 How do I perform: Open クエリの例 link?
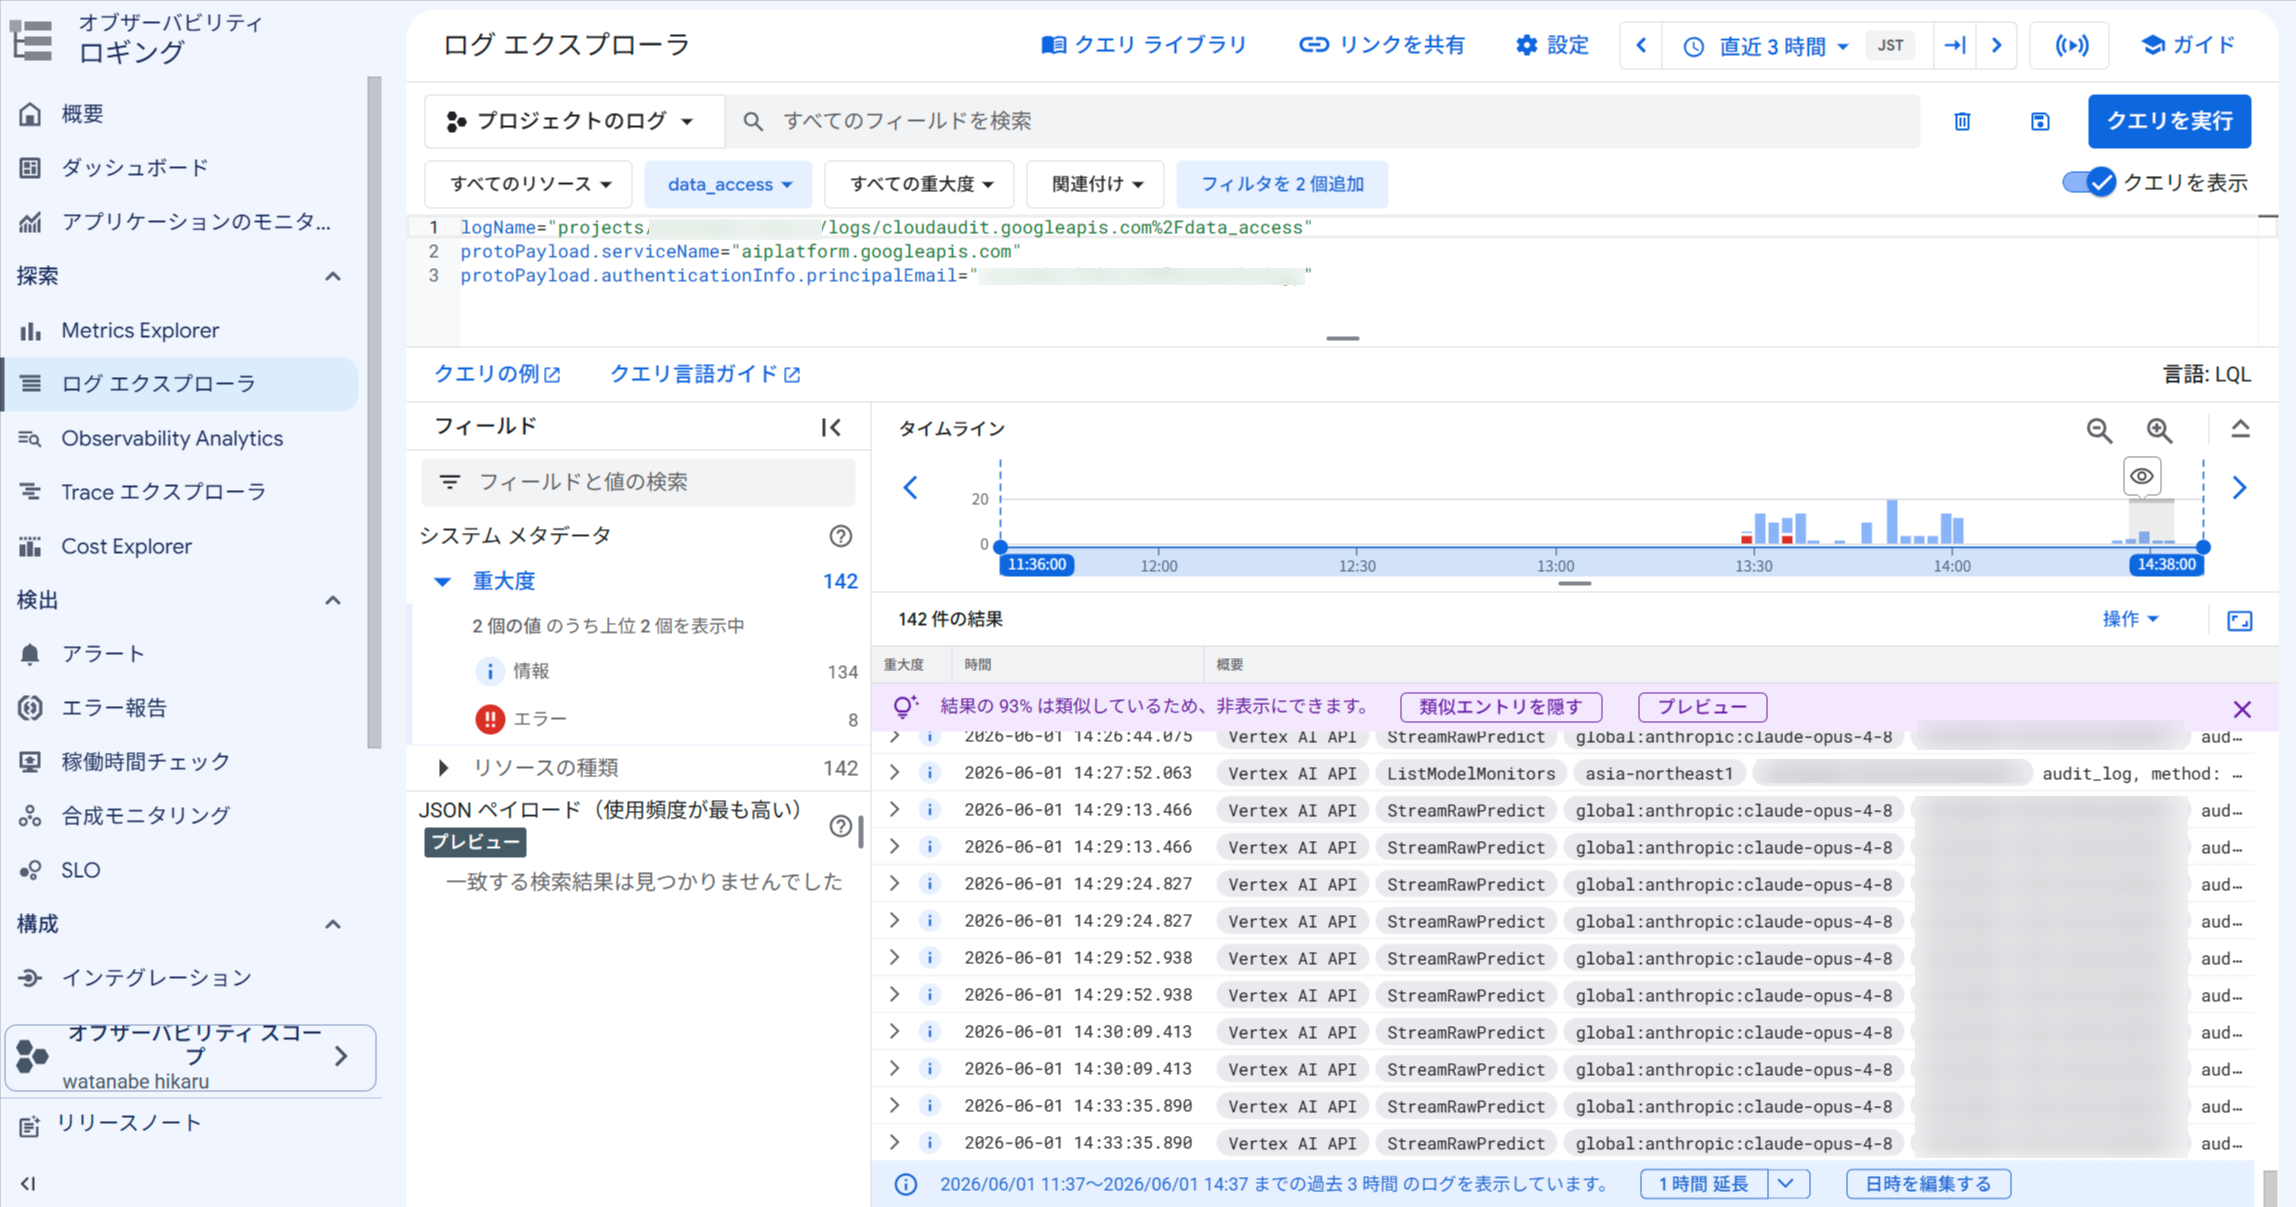point(497,374)
